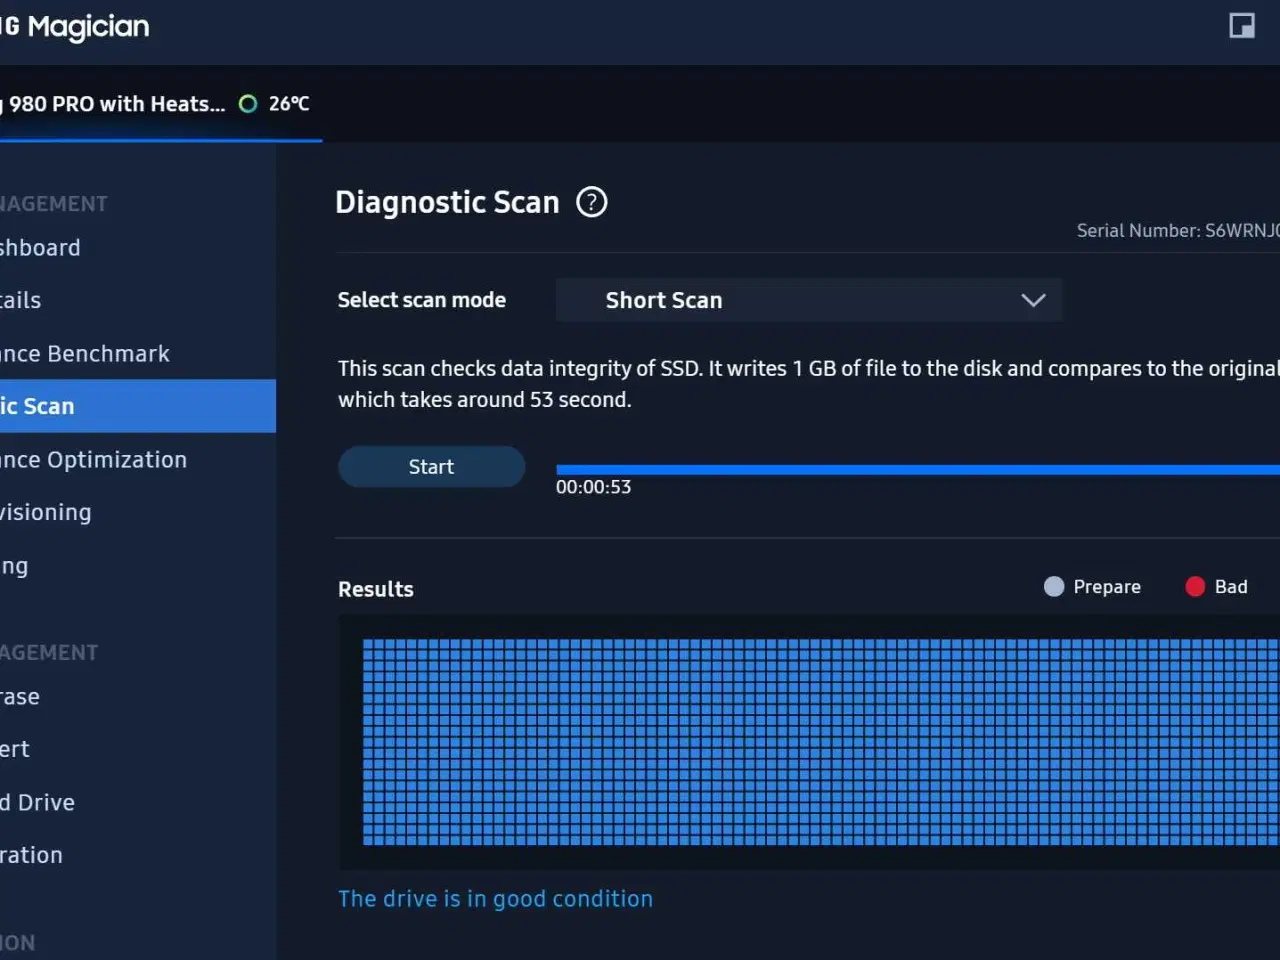The width and height of the screenshot is (1280, 960).
Task: Open Performance Optimization from sidebar
Action: pos(93,460)
